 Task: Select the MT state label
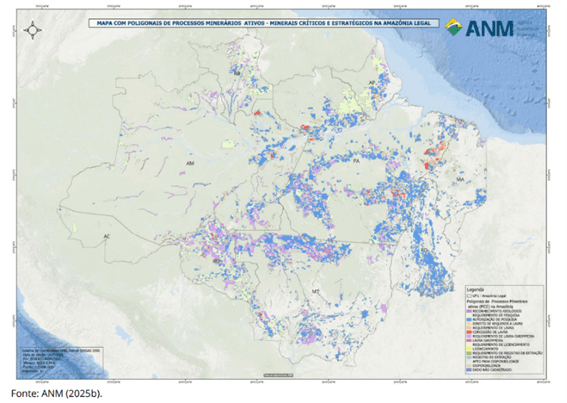316,291
